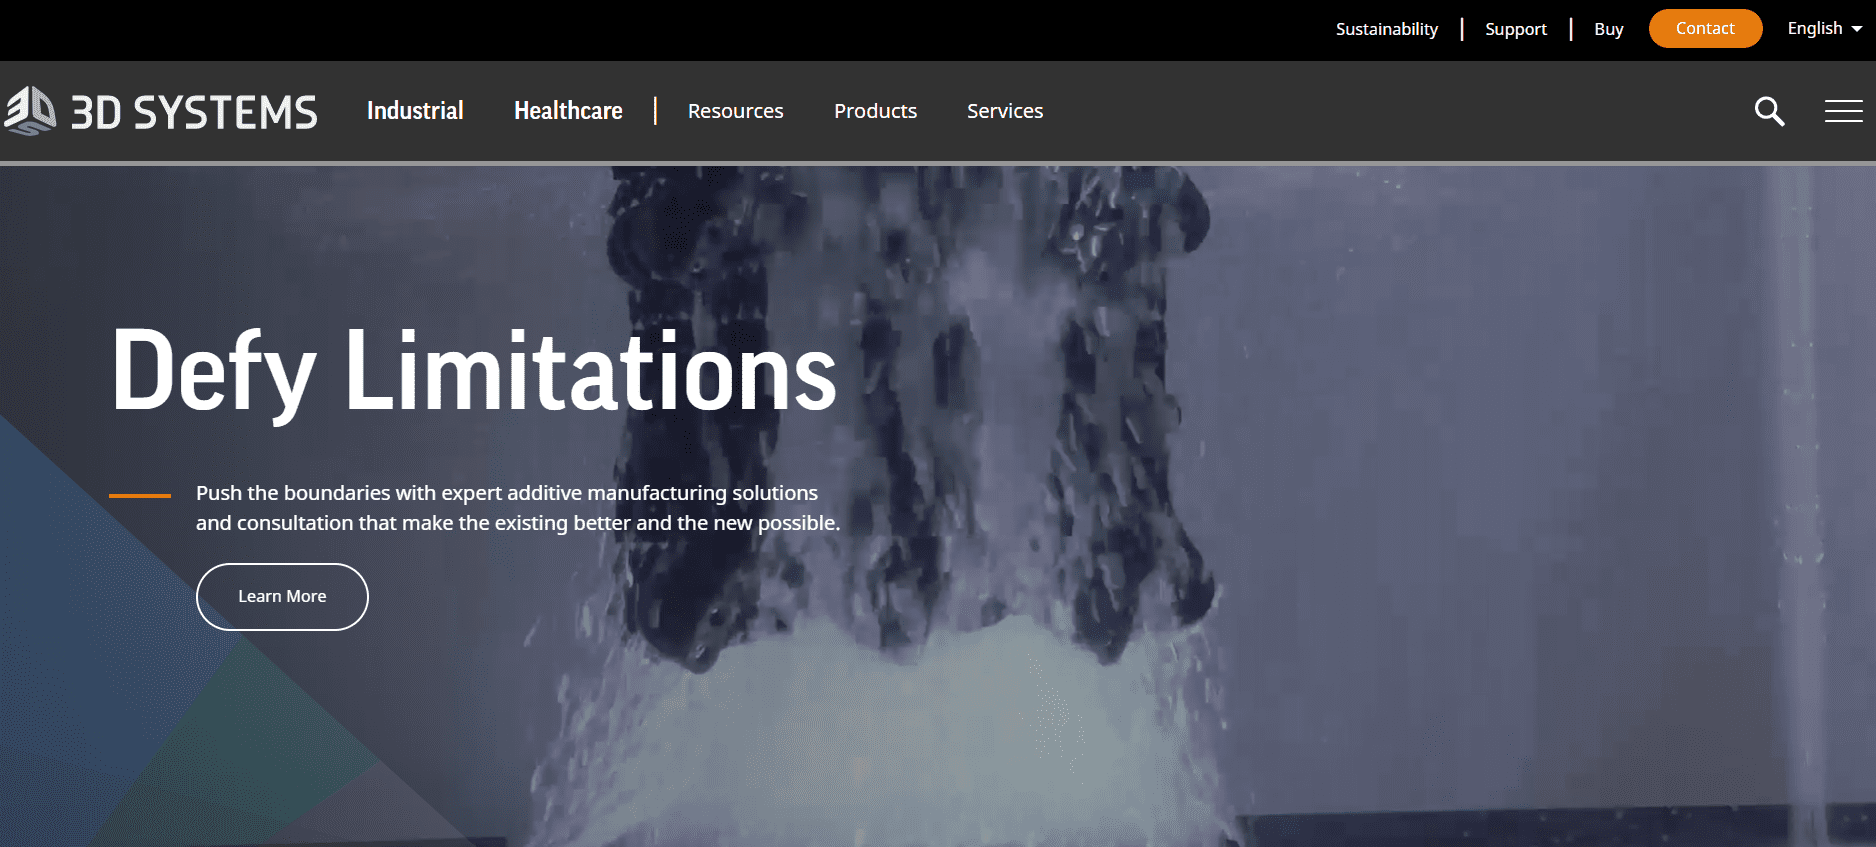
Task: Open the Buy link
Action: pos(1608,29)
